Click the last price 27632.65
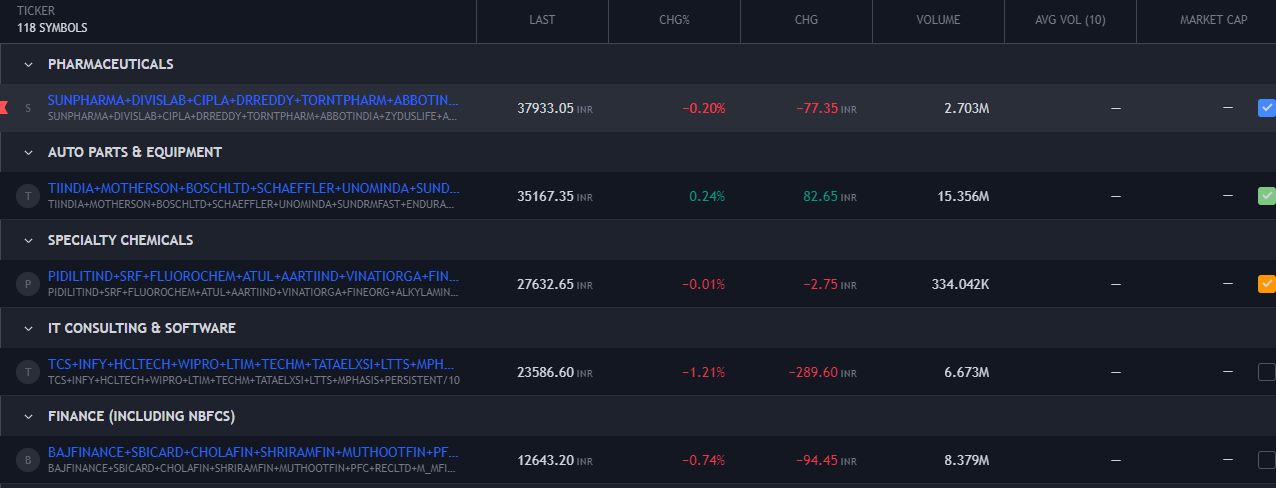The height and width of the screenshot is (488, 1276). pos(546,284)
